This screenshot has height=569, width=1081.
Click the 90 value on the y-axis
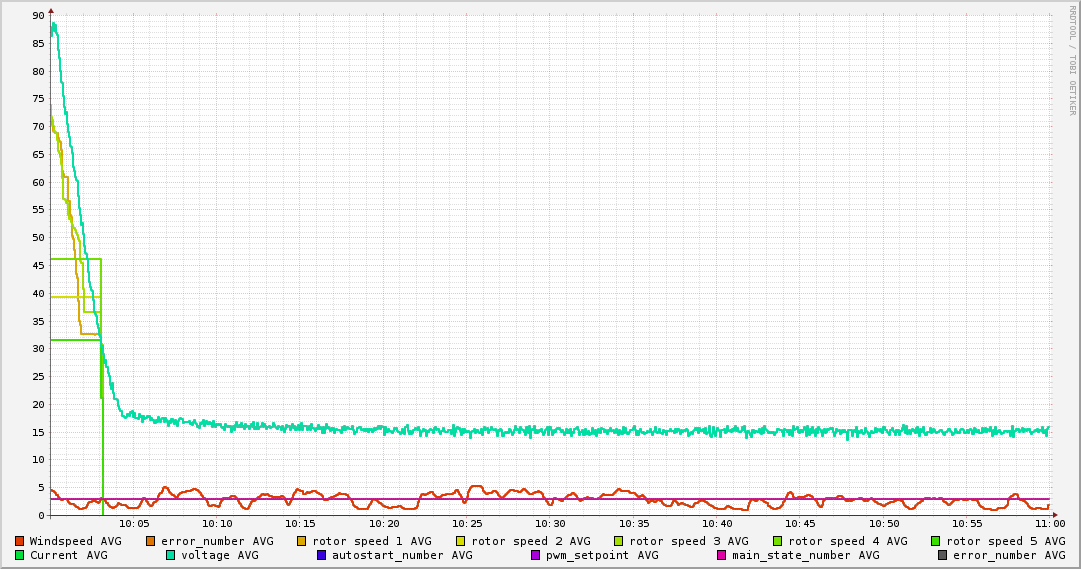38,16
